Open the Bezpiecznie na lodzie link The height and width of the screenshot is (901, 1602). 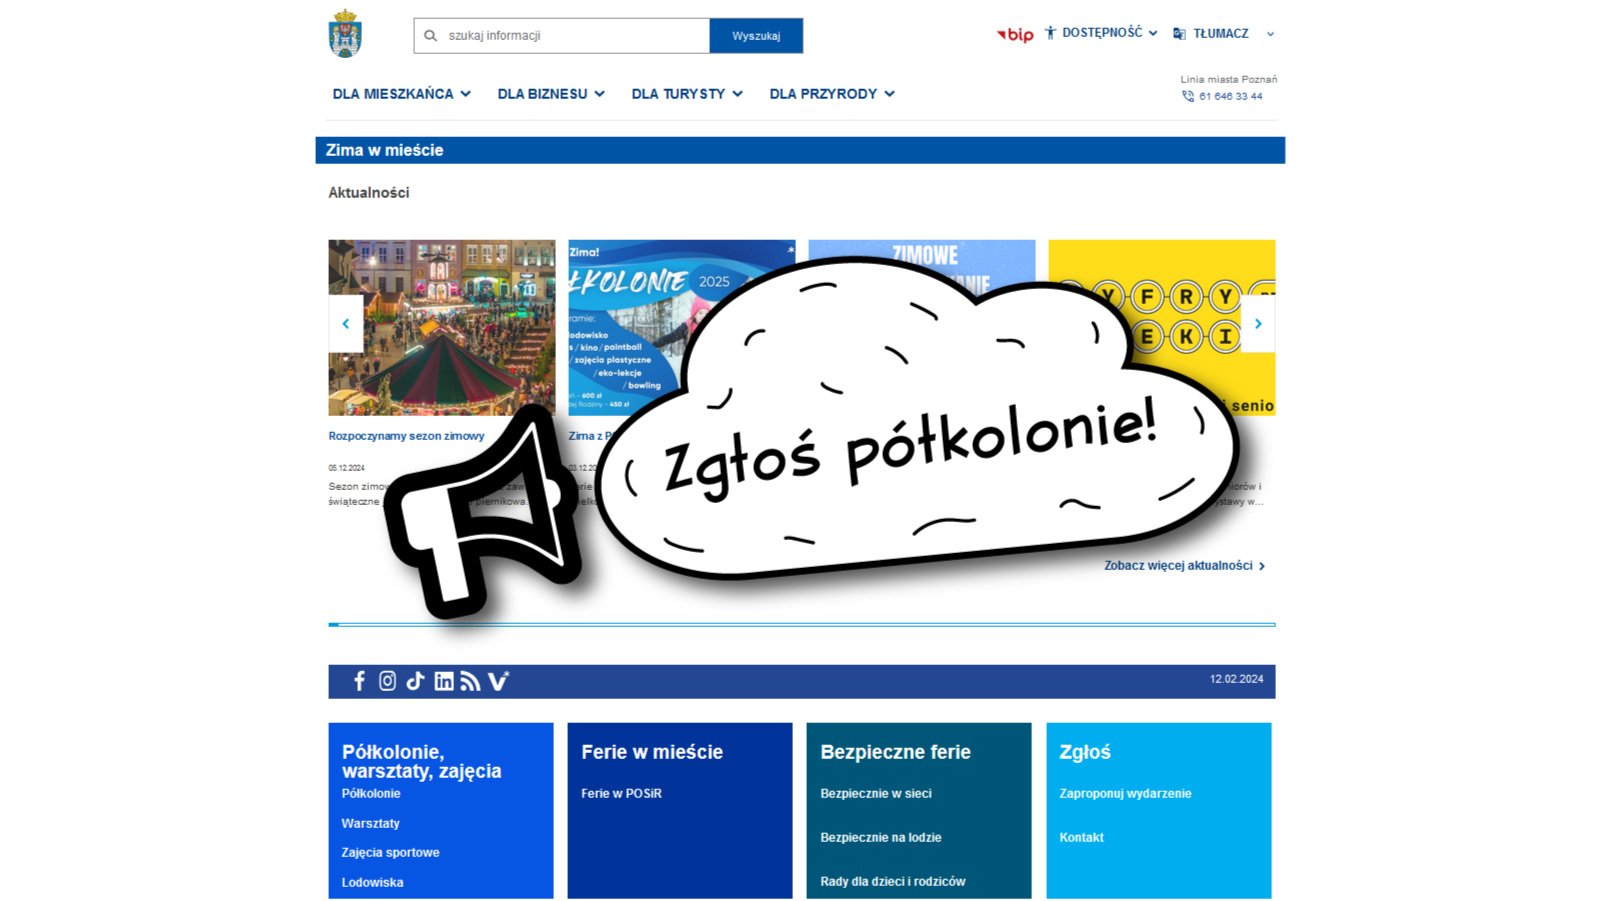pyautogui.click(x=881, y=838)
